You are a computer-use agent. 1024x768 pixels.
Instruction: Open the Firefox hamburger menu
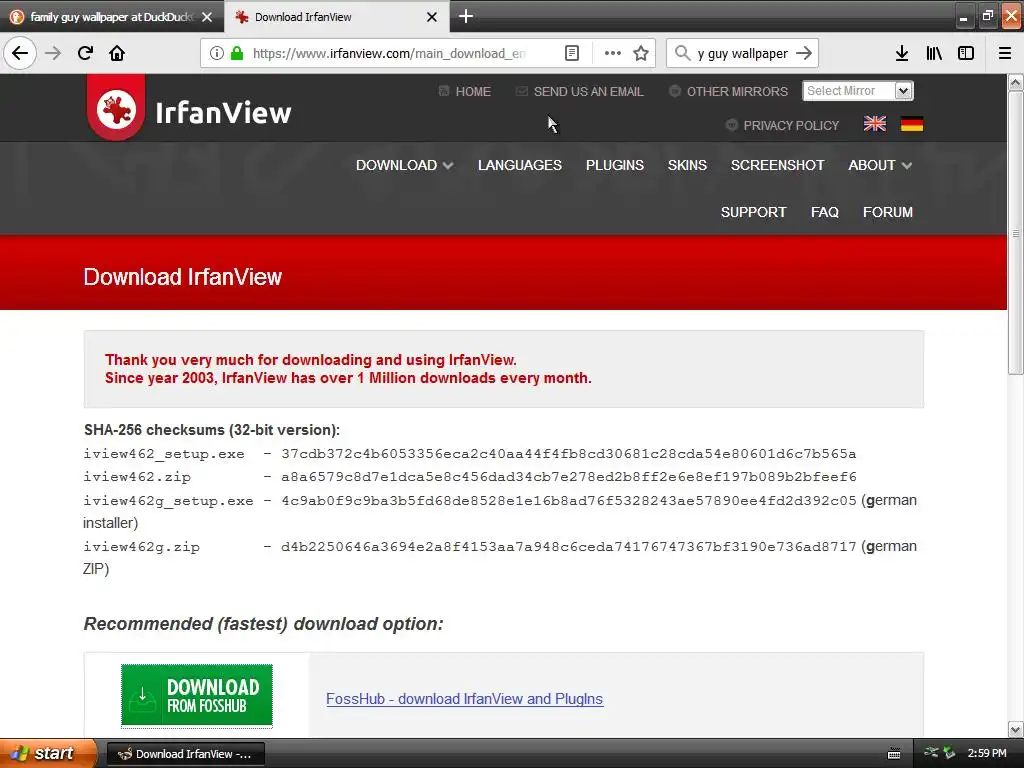(1005, 53)
